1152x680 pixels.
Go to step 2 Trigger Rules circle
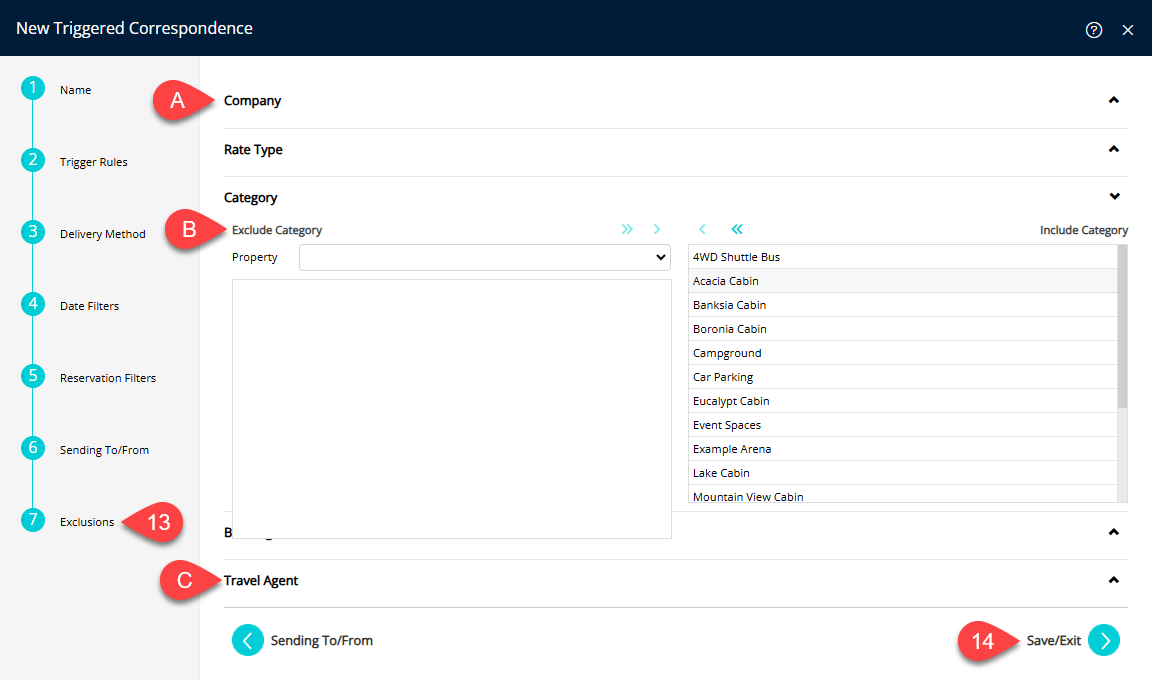(32, 160)
